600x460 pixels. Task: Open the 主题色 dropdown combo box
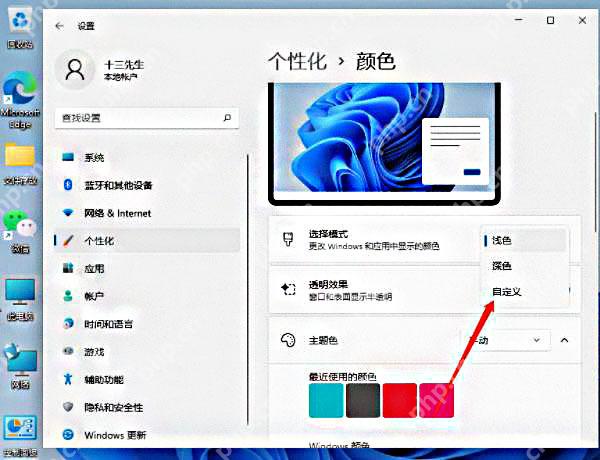[x=505, y=340]
